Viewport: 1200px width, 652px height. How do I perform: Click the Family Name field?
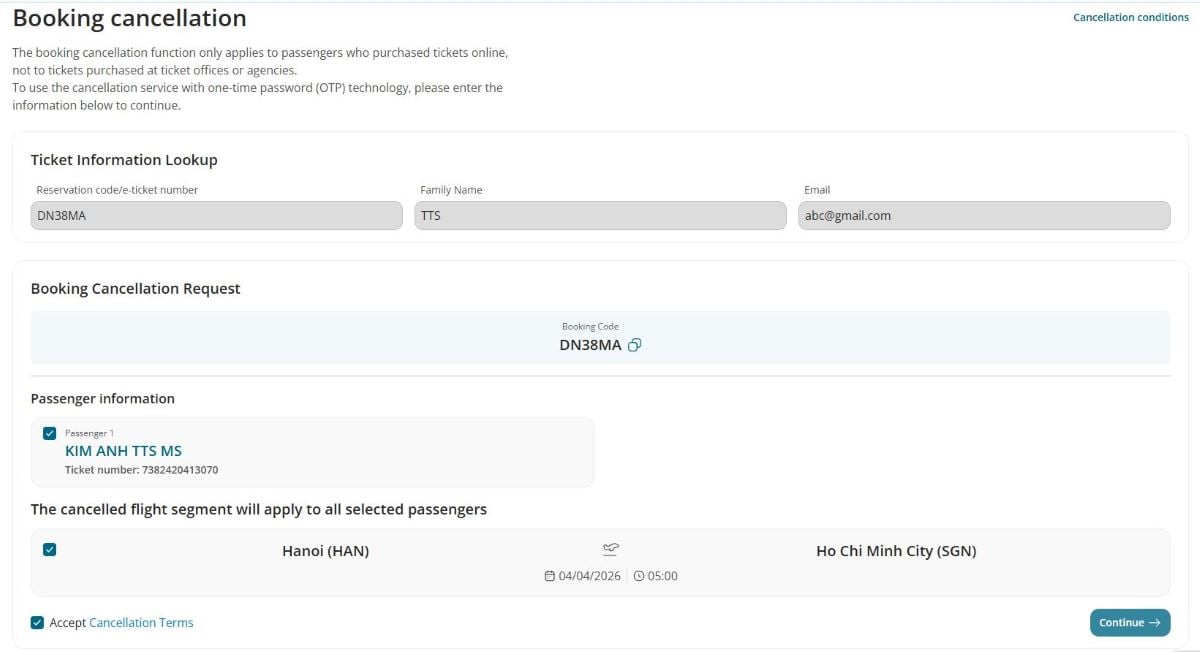point(600,215)
